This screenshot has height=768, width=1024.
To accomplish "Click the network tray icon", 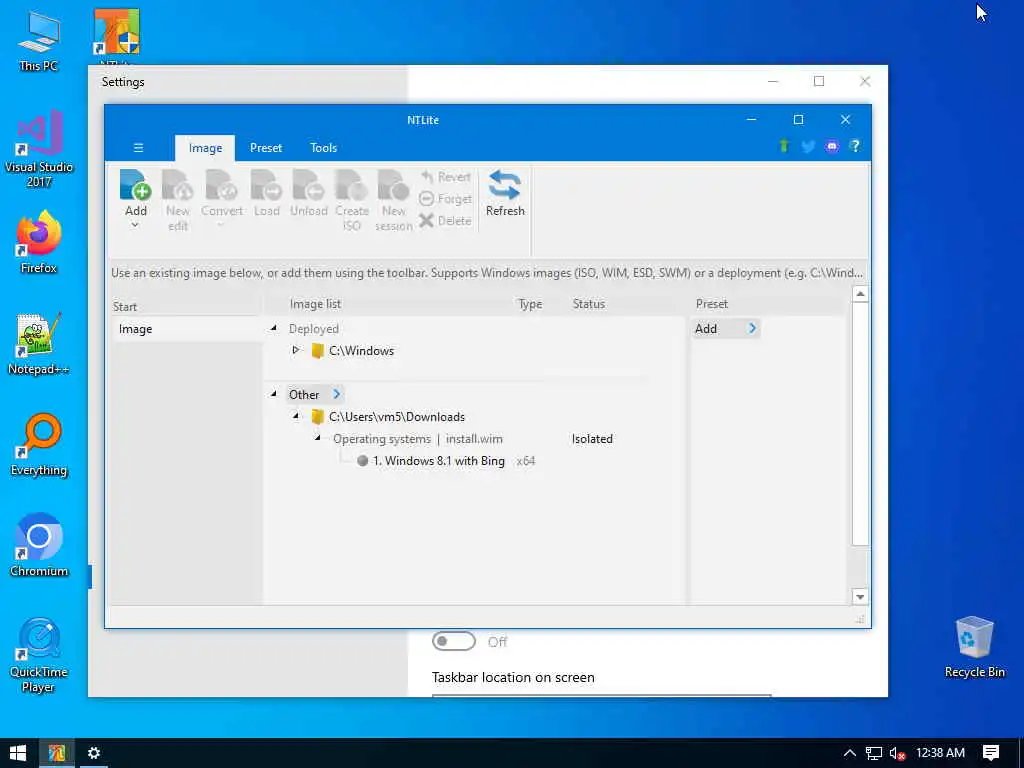I will 874,754.
